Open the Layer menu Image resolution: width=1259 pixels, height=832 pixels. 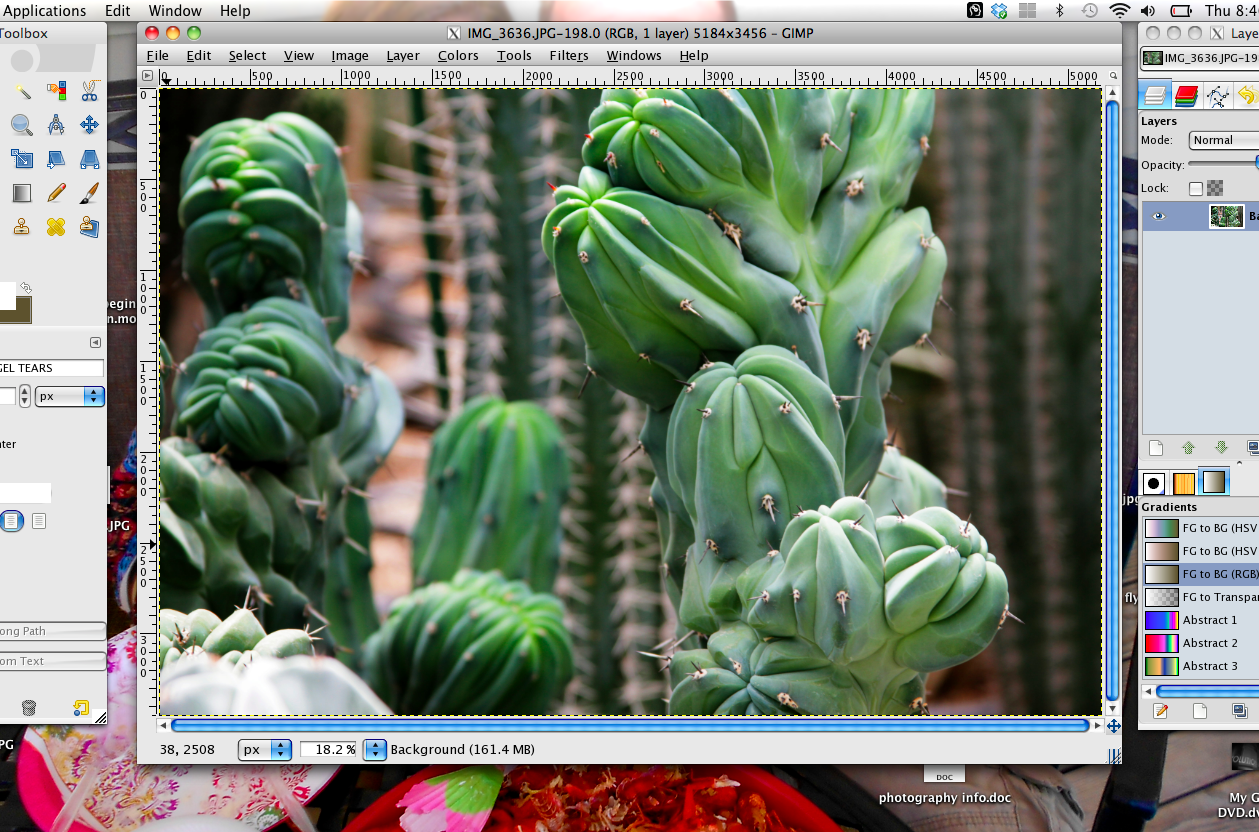click(403, 55)
